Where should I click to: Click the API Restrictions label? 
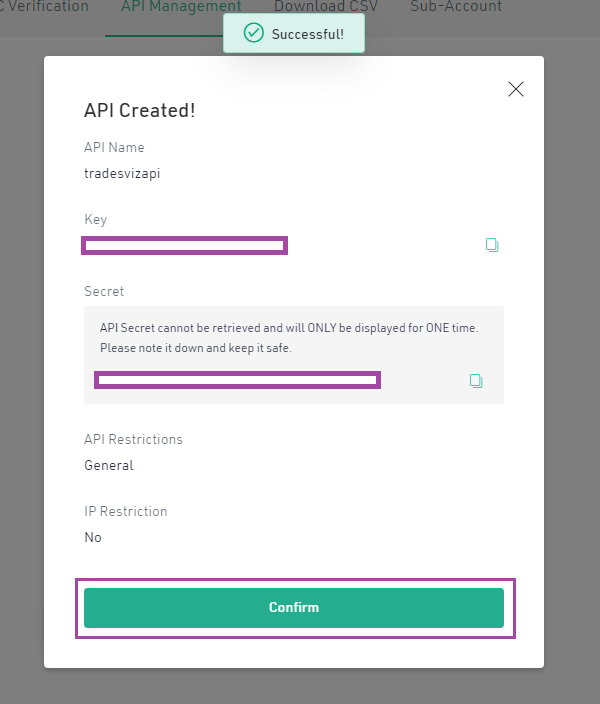click(x=133, y=439)
